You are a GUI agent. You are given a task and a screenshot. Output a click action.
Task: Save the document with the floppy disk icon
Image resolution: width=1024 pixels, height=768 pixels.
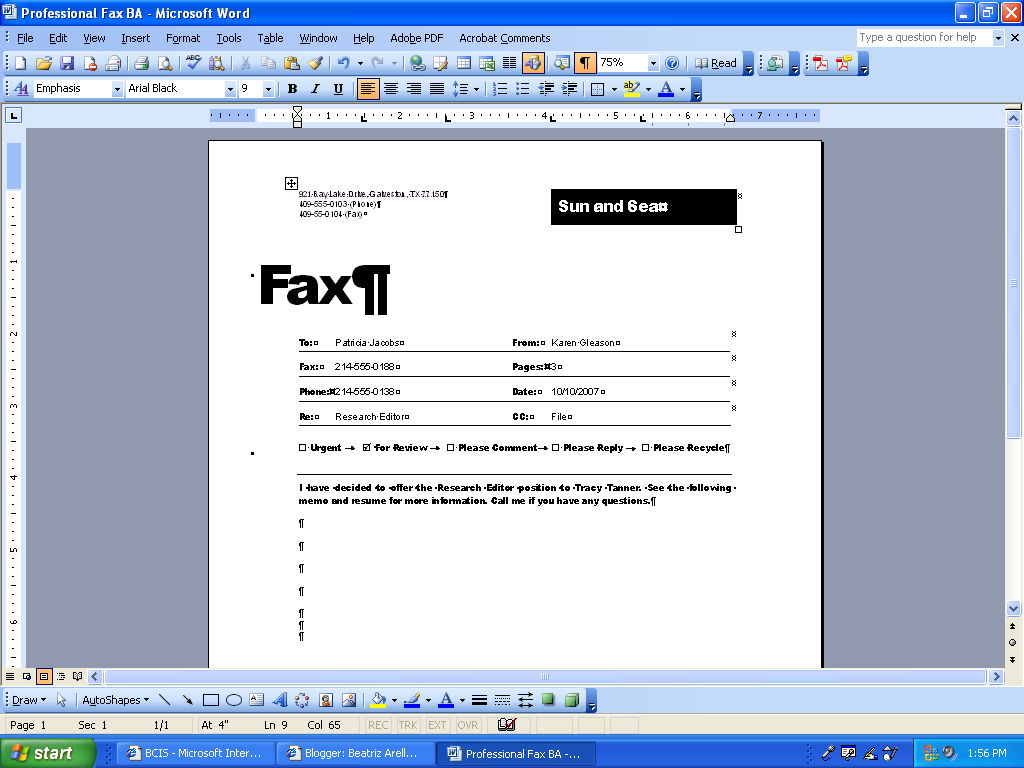pos(67,63)
